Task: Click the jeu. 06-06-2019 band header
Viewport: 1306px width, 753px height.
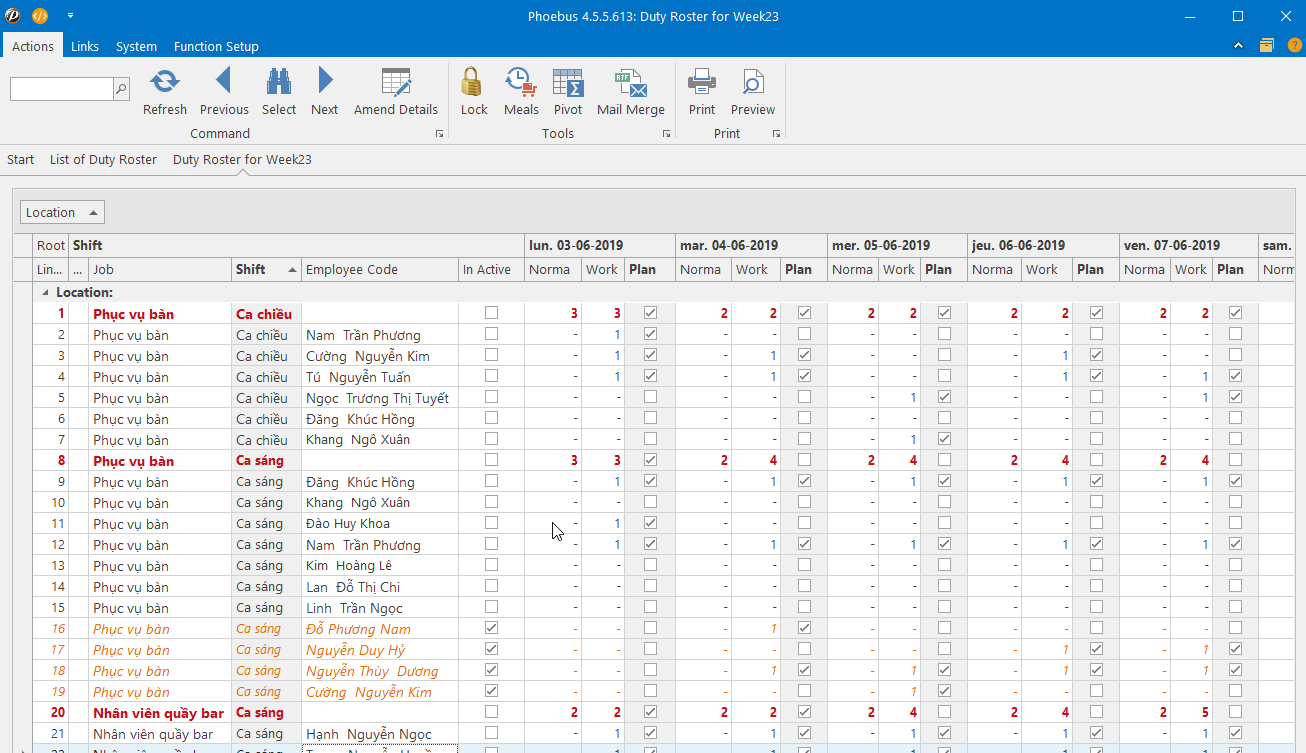Action: coord(1044,245)
